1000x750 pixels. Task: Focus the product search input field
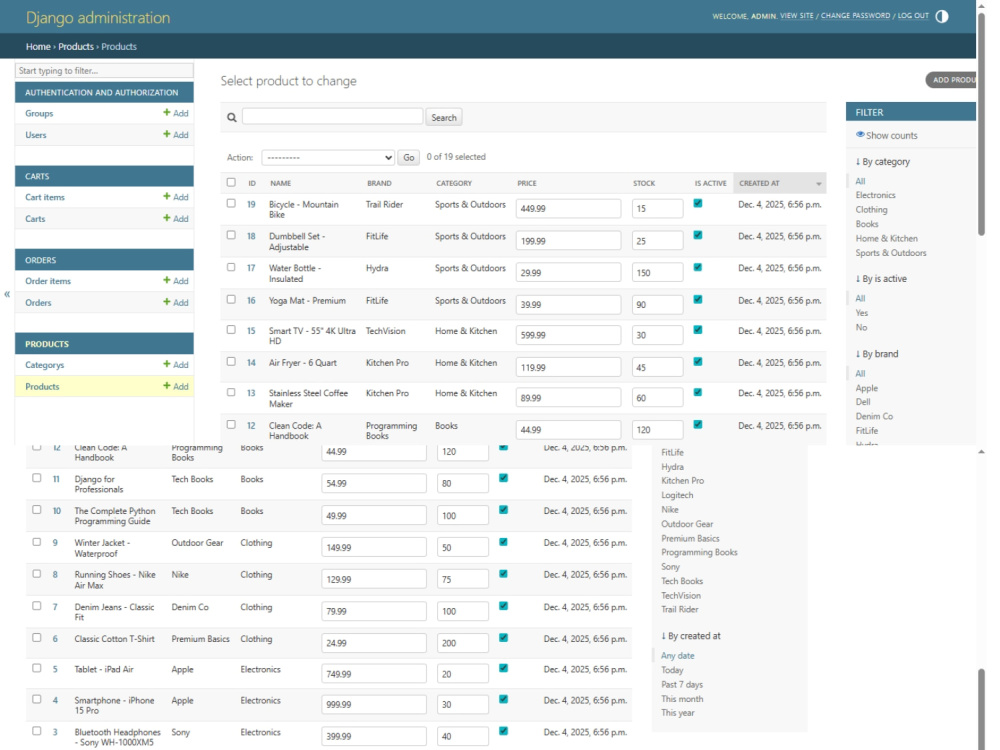[332, 116]
